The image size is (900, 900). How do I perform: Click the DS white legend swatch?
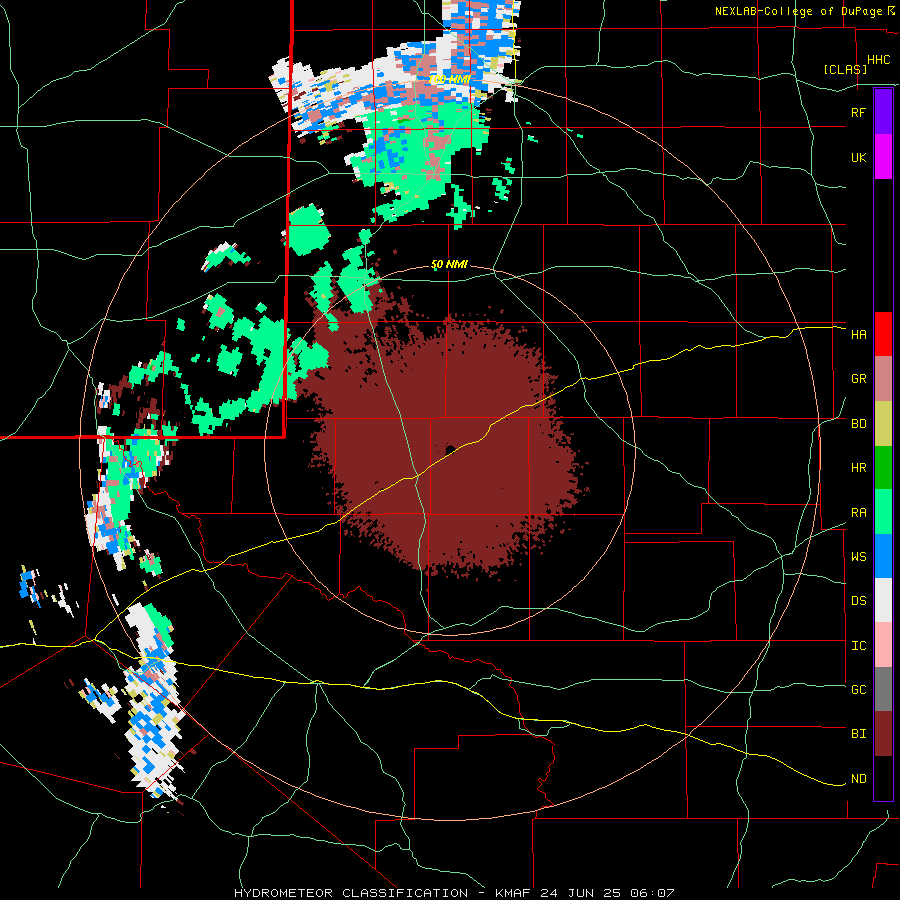coord(883,600)
